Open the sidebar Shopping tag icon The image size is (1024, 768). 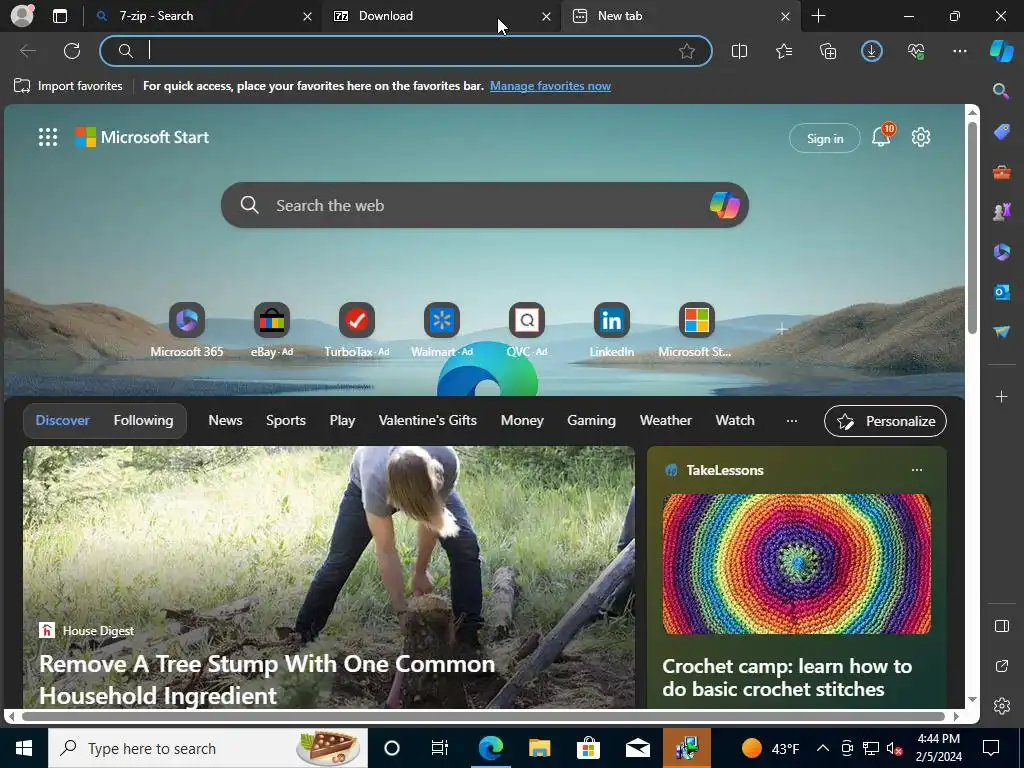(x=1001, y=132)
